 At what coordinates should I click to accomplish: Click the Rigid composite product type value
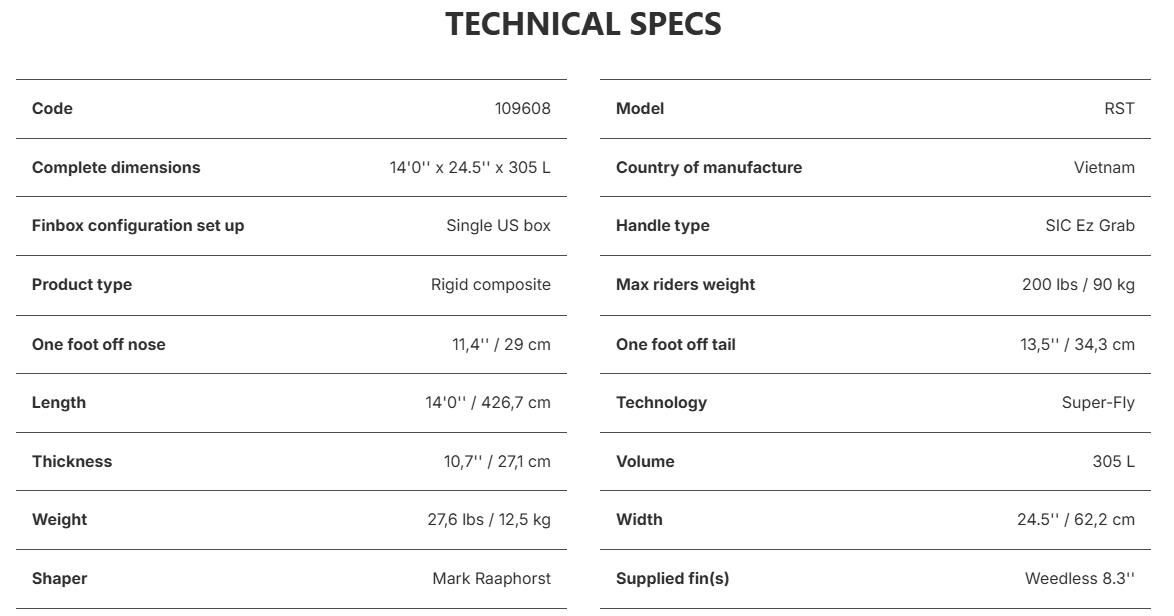(491, 284)
